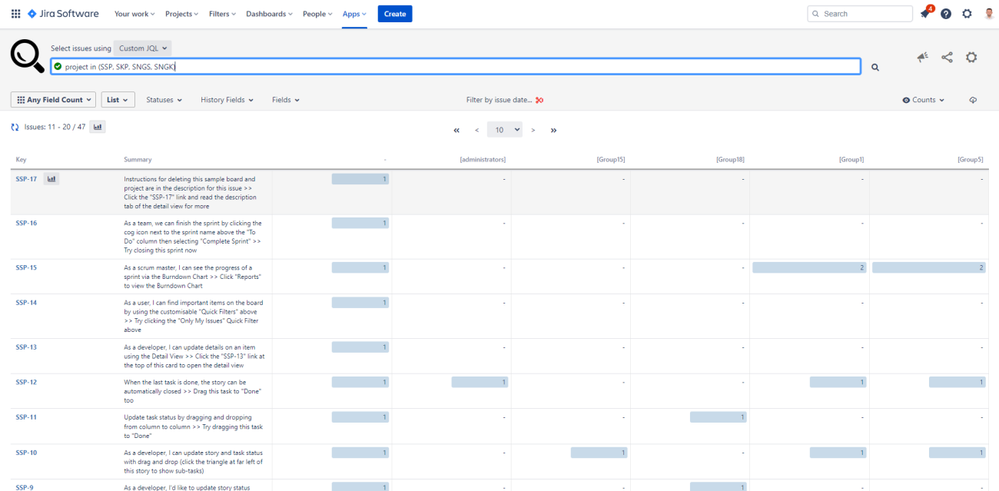
Task: Go to next page arrow
Action: pos(533,130)
